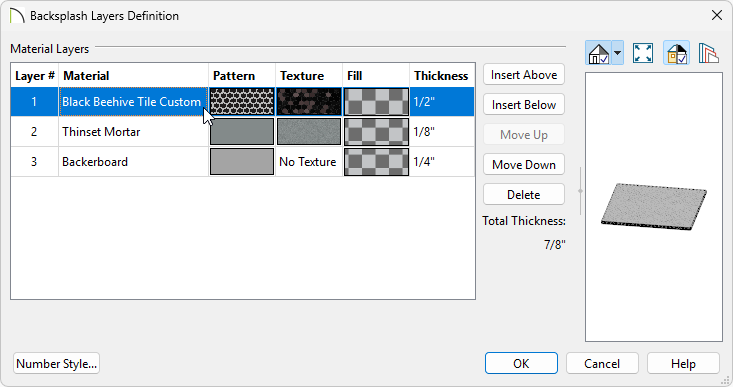Select layer number 2 cell
Image resolution: width=733 pixels, height=387 pixels.
click(x=34, y=132)
